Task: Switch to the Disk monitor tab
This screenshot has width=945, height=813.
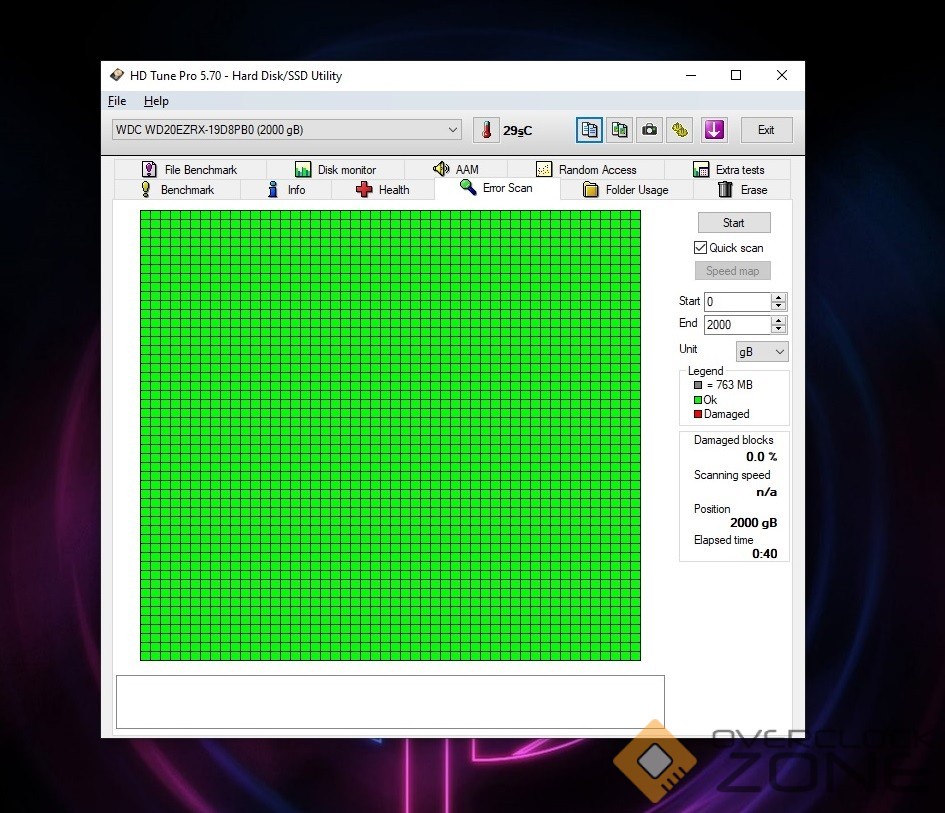Action: click(335, 170)
